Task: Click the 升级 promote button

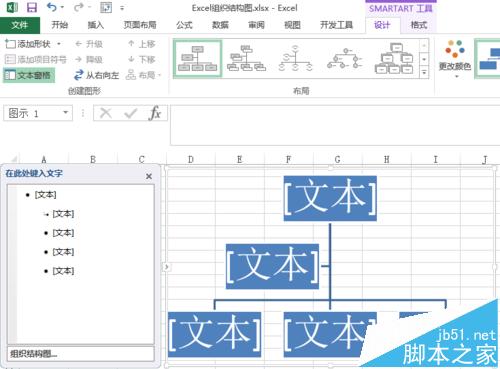Action: 89,44
